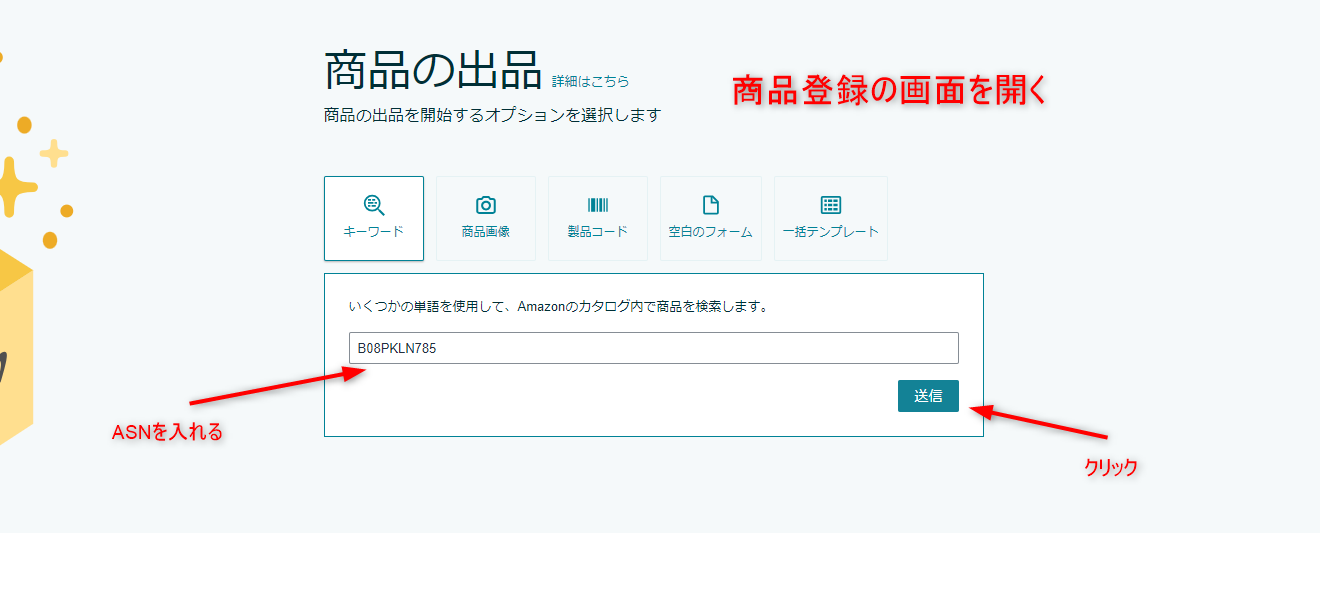Switch to the 商品画像 tab label
This screenshot has height=590, width=1320.
coord(486,231)
